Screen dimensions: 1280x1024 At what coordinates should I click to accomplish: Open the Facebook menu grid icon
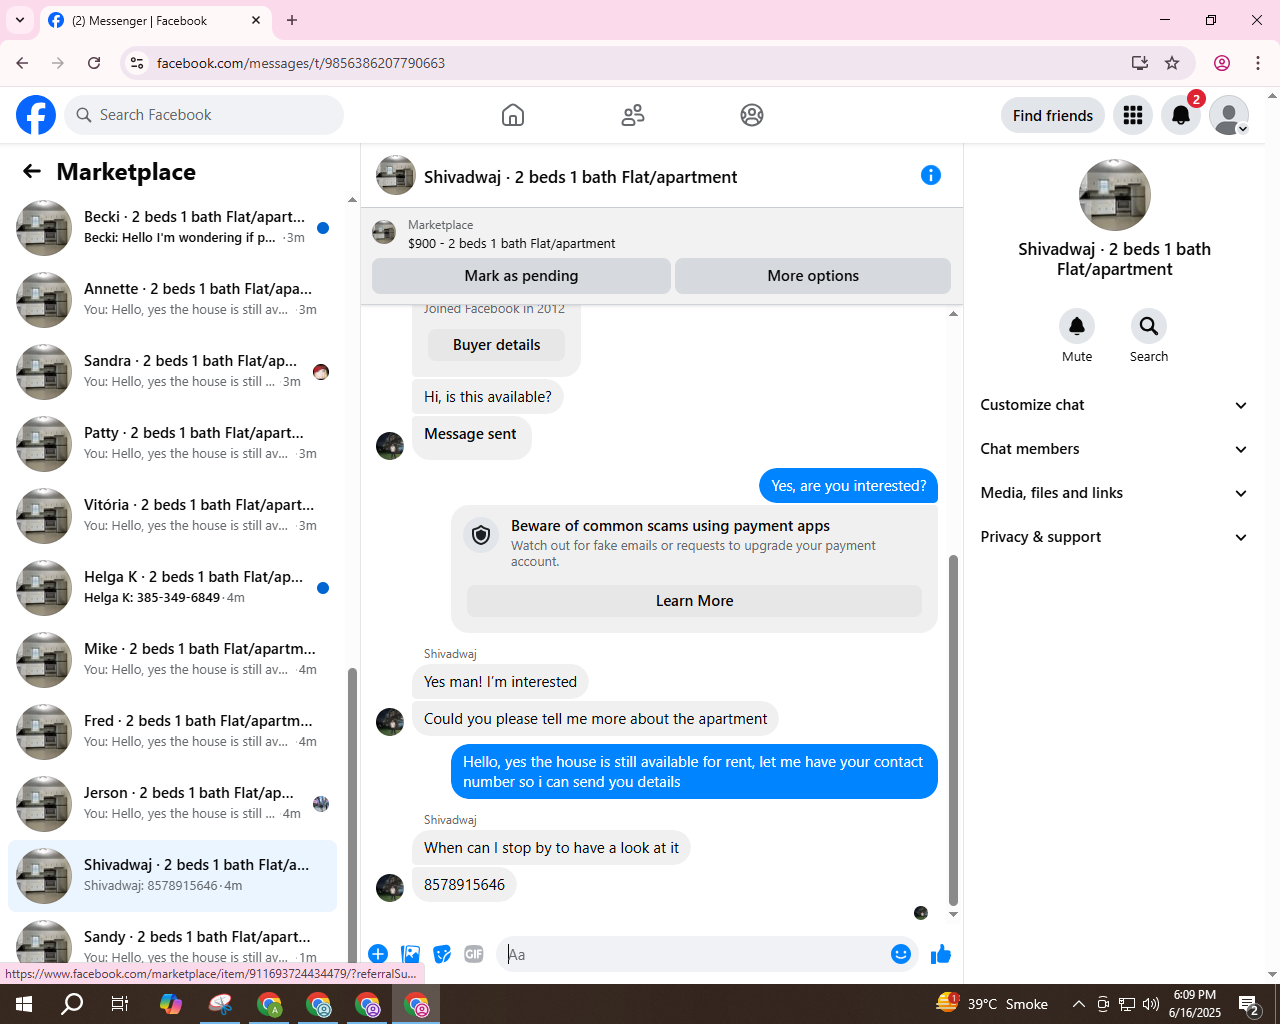[x=1133, y=115]
